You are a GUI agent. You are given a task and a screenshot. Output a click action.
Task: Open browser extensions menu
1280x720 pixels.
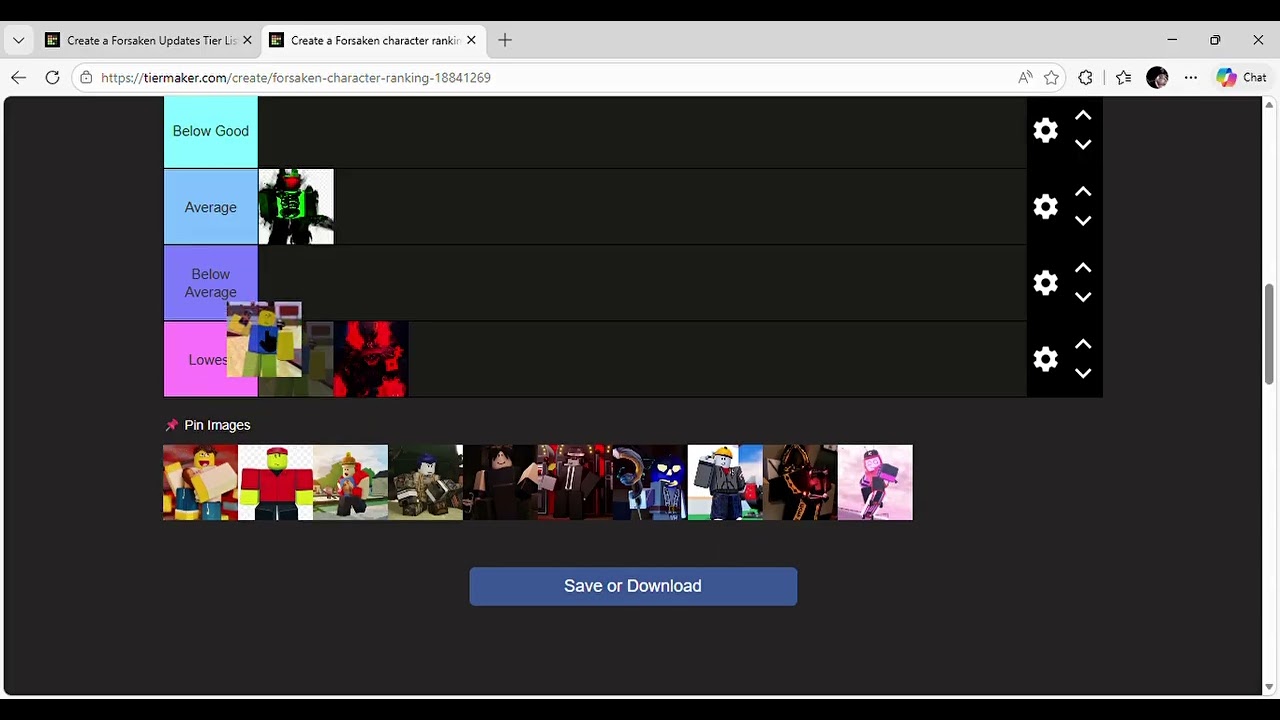coord(1086,77)
